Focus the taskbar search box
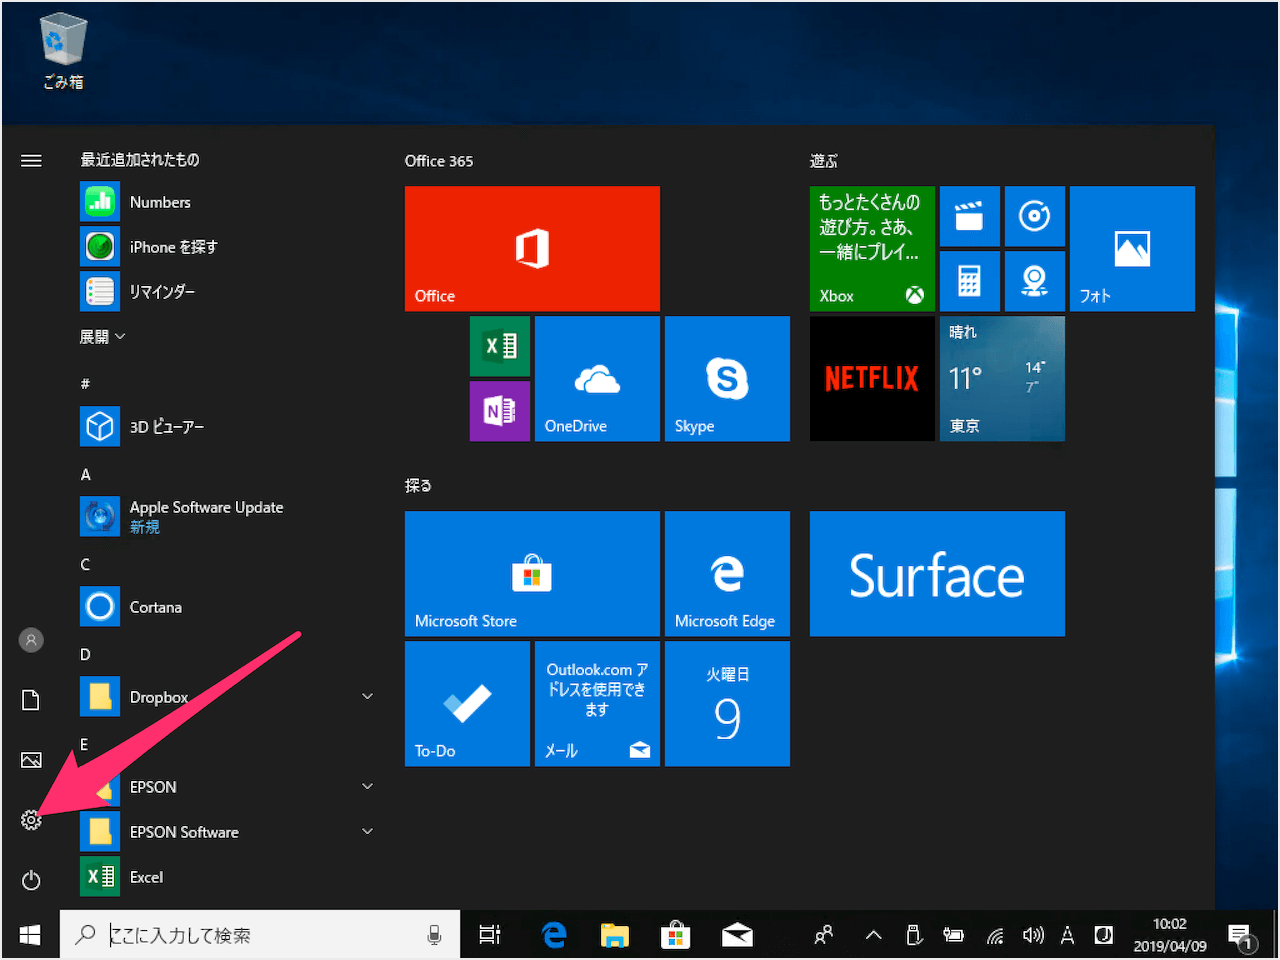Viewport: 1280px width, 960px height. (260, 935)
